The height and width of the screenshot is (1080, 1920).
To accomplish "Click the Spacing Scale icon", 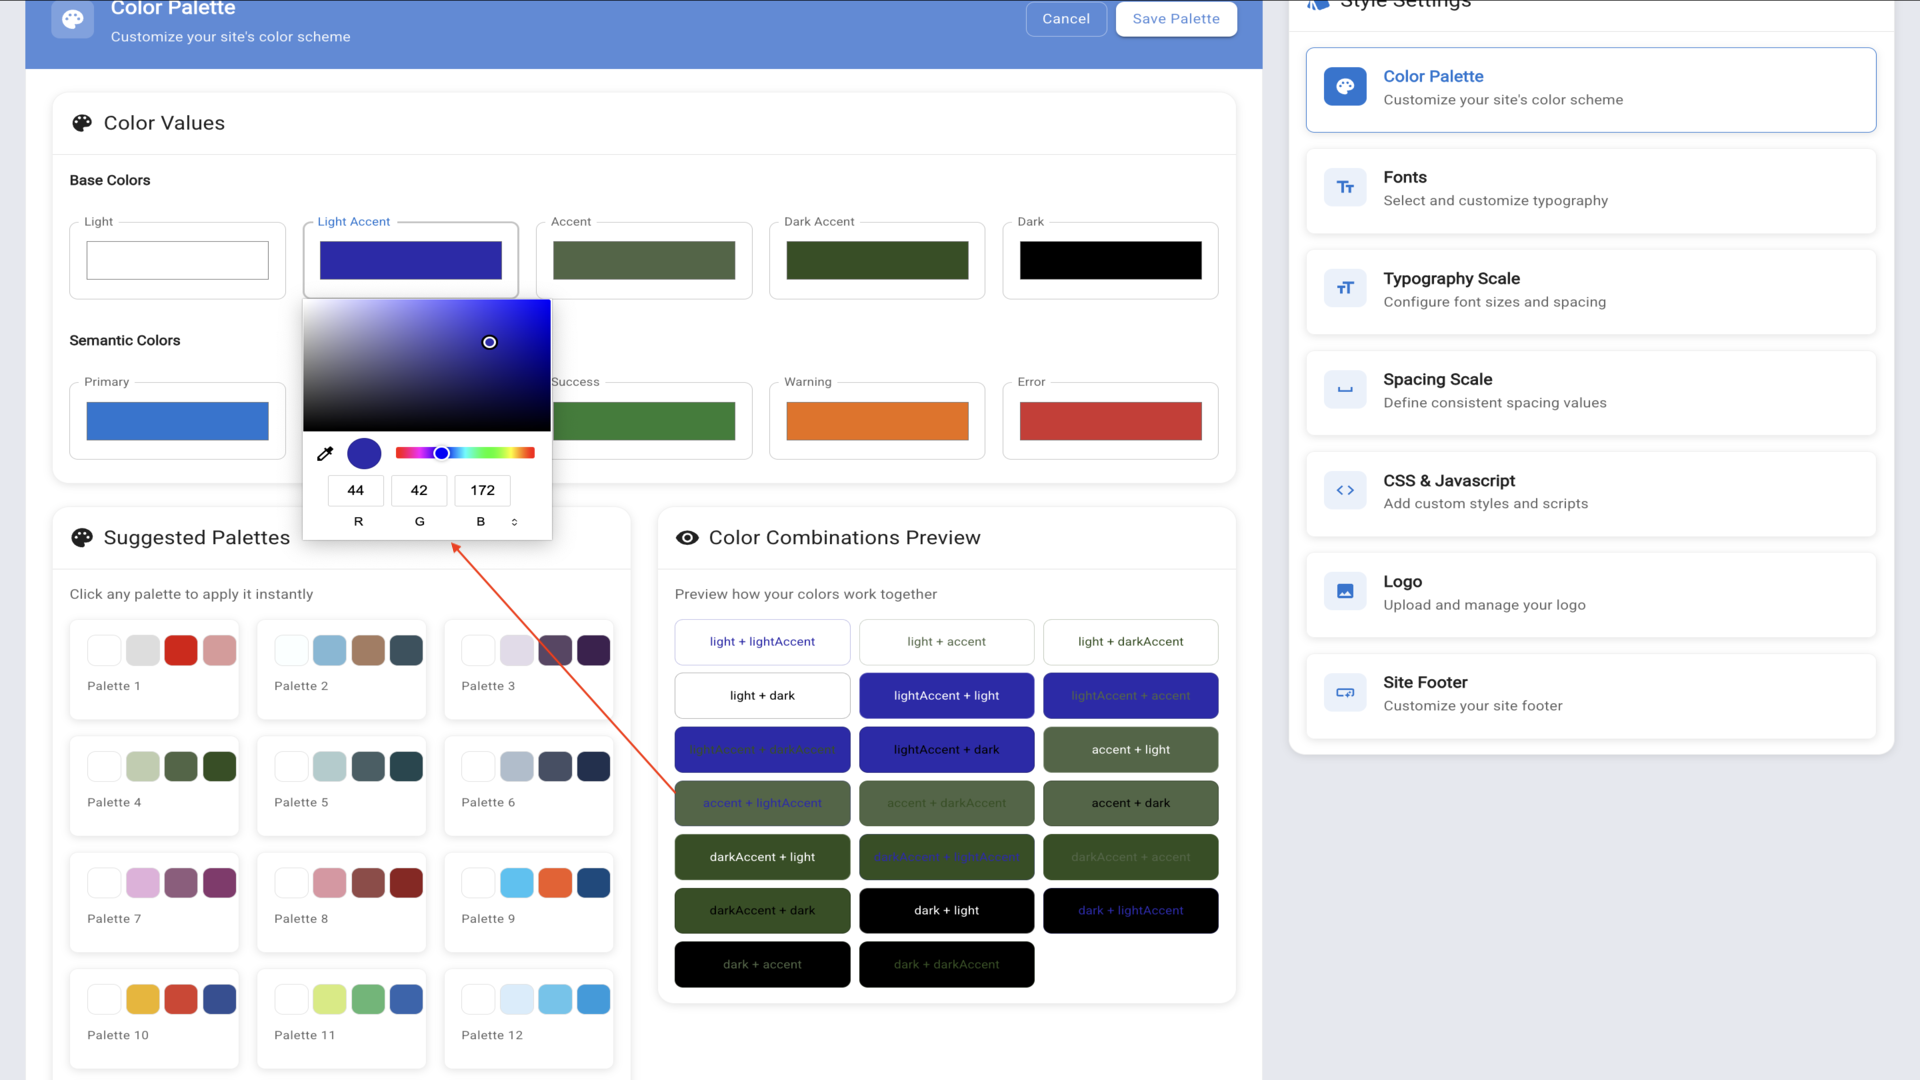I will 1345,390.
